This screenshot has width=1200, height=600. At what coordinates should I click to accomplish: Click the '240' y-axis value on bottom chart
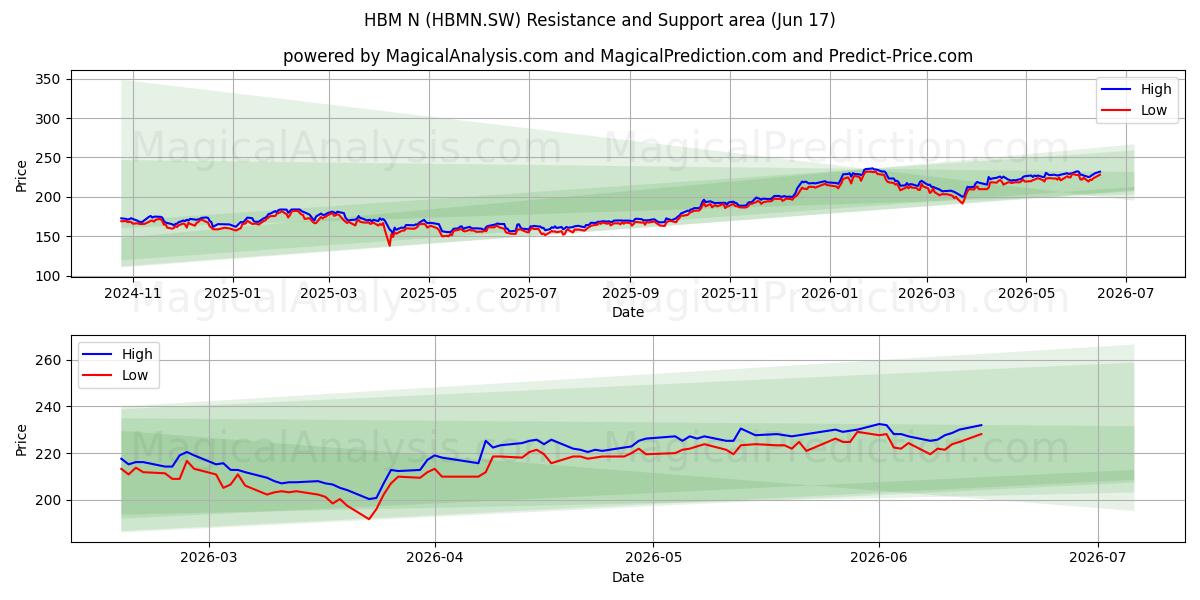click(49, 407)
